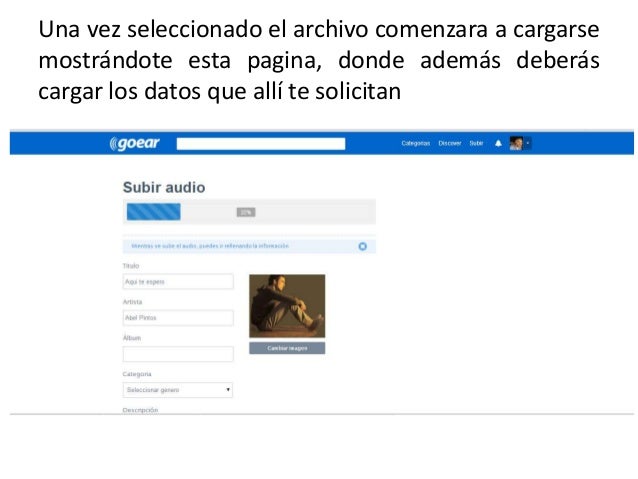Click the goear logo
Screen dimensions: 638x479
click(x=135, y=143)
